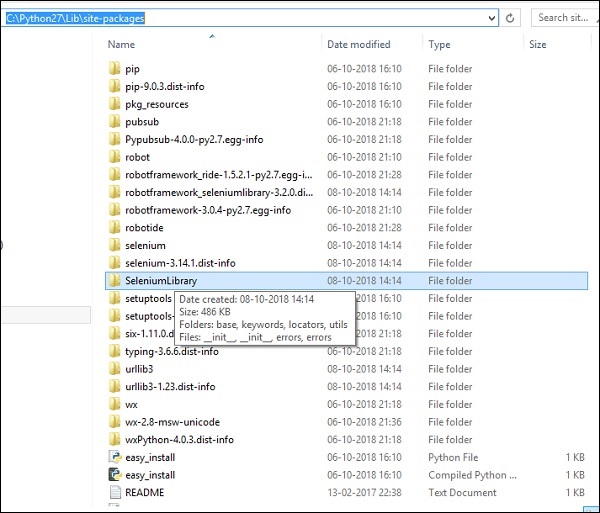Sort files by Date modified column

359,44
